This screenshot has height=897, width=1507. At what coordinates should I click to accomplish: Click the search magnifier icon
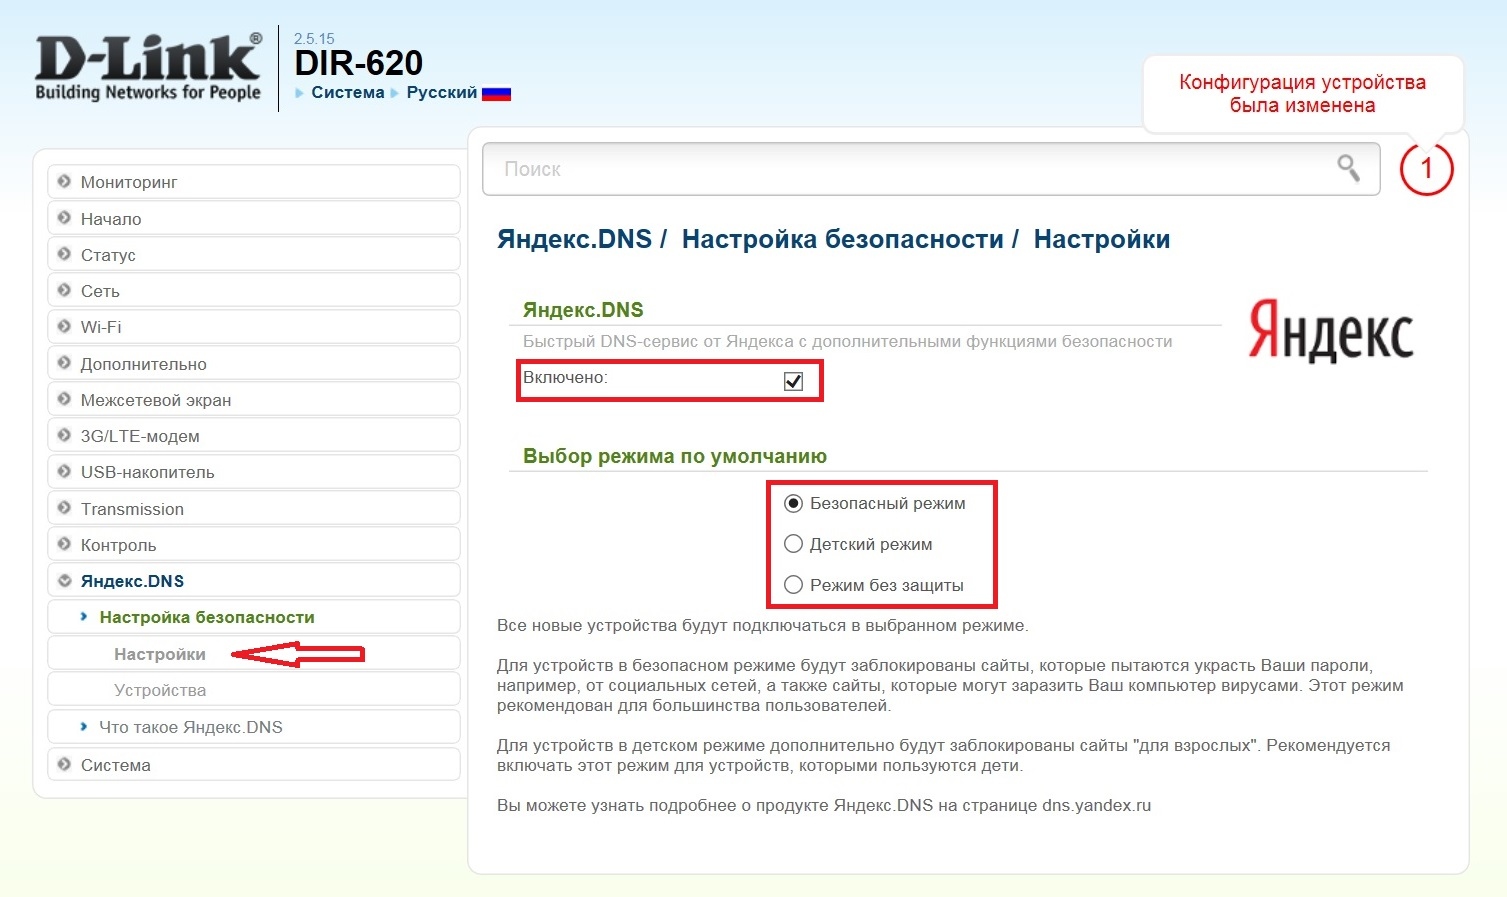point(1348,168)
